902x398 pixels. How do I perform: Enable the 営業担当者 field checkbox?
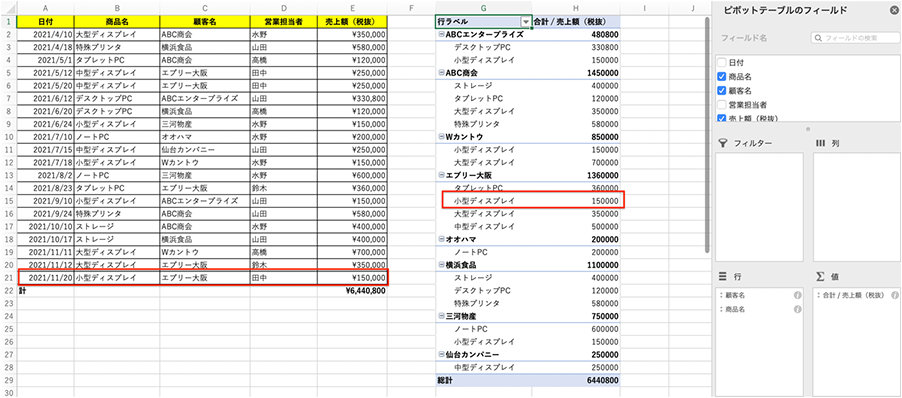(x=722, y=105)
